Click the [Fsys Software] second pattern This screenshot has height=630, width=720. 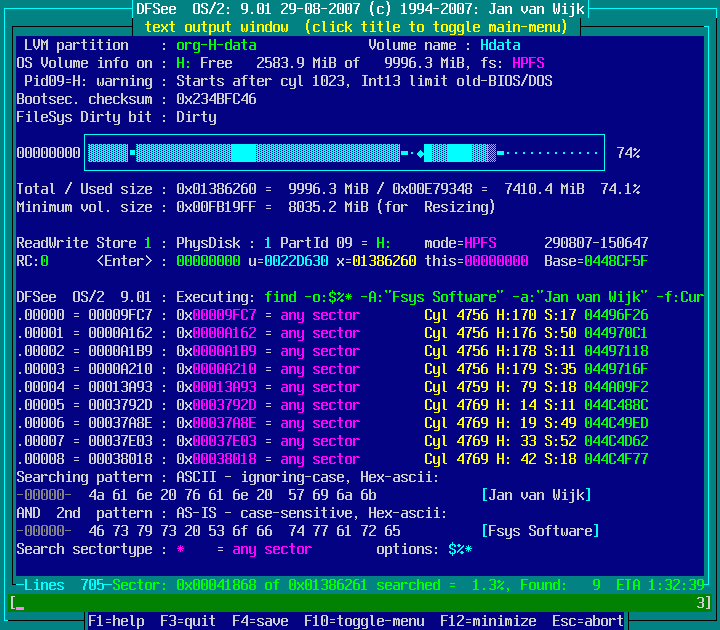[x=540, y=531]
